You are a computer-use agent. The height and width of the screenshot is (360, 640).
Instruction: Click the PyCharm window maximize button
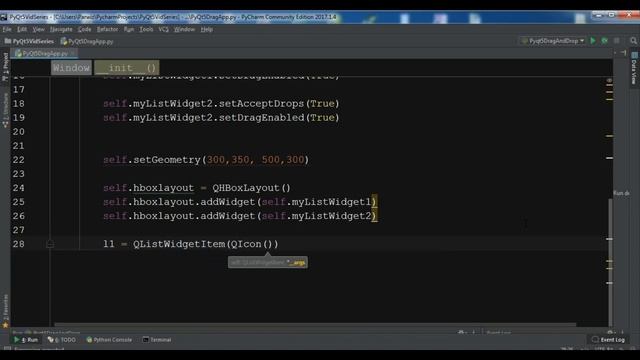pos(612,16)
